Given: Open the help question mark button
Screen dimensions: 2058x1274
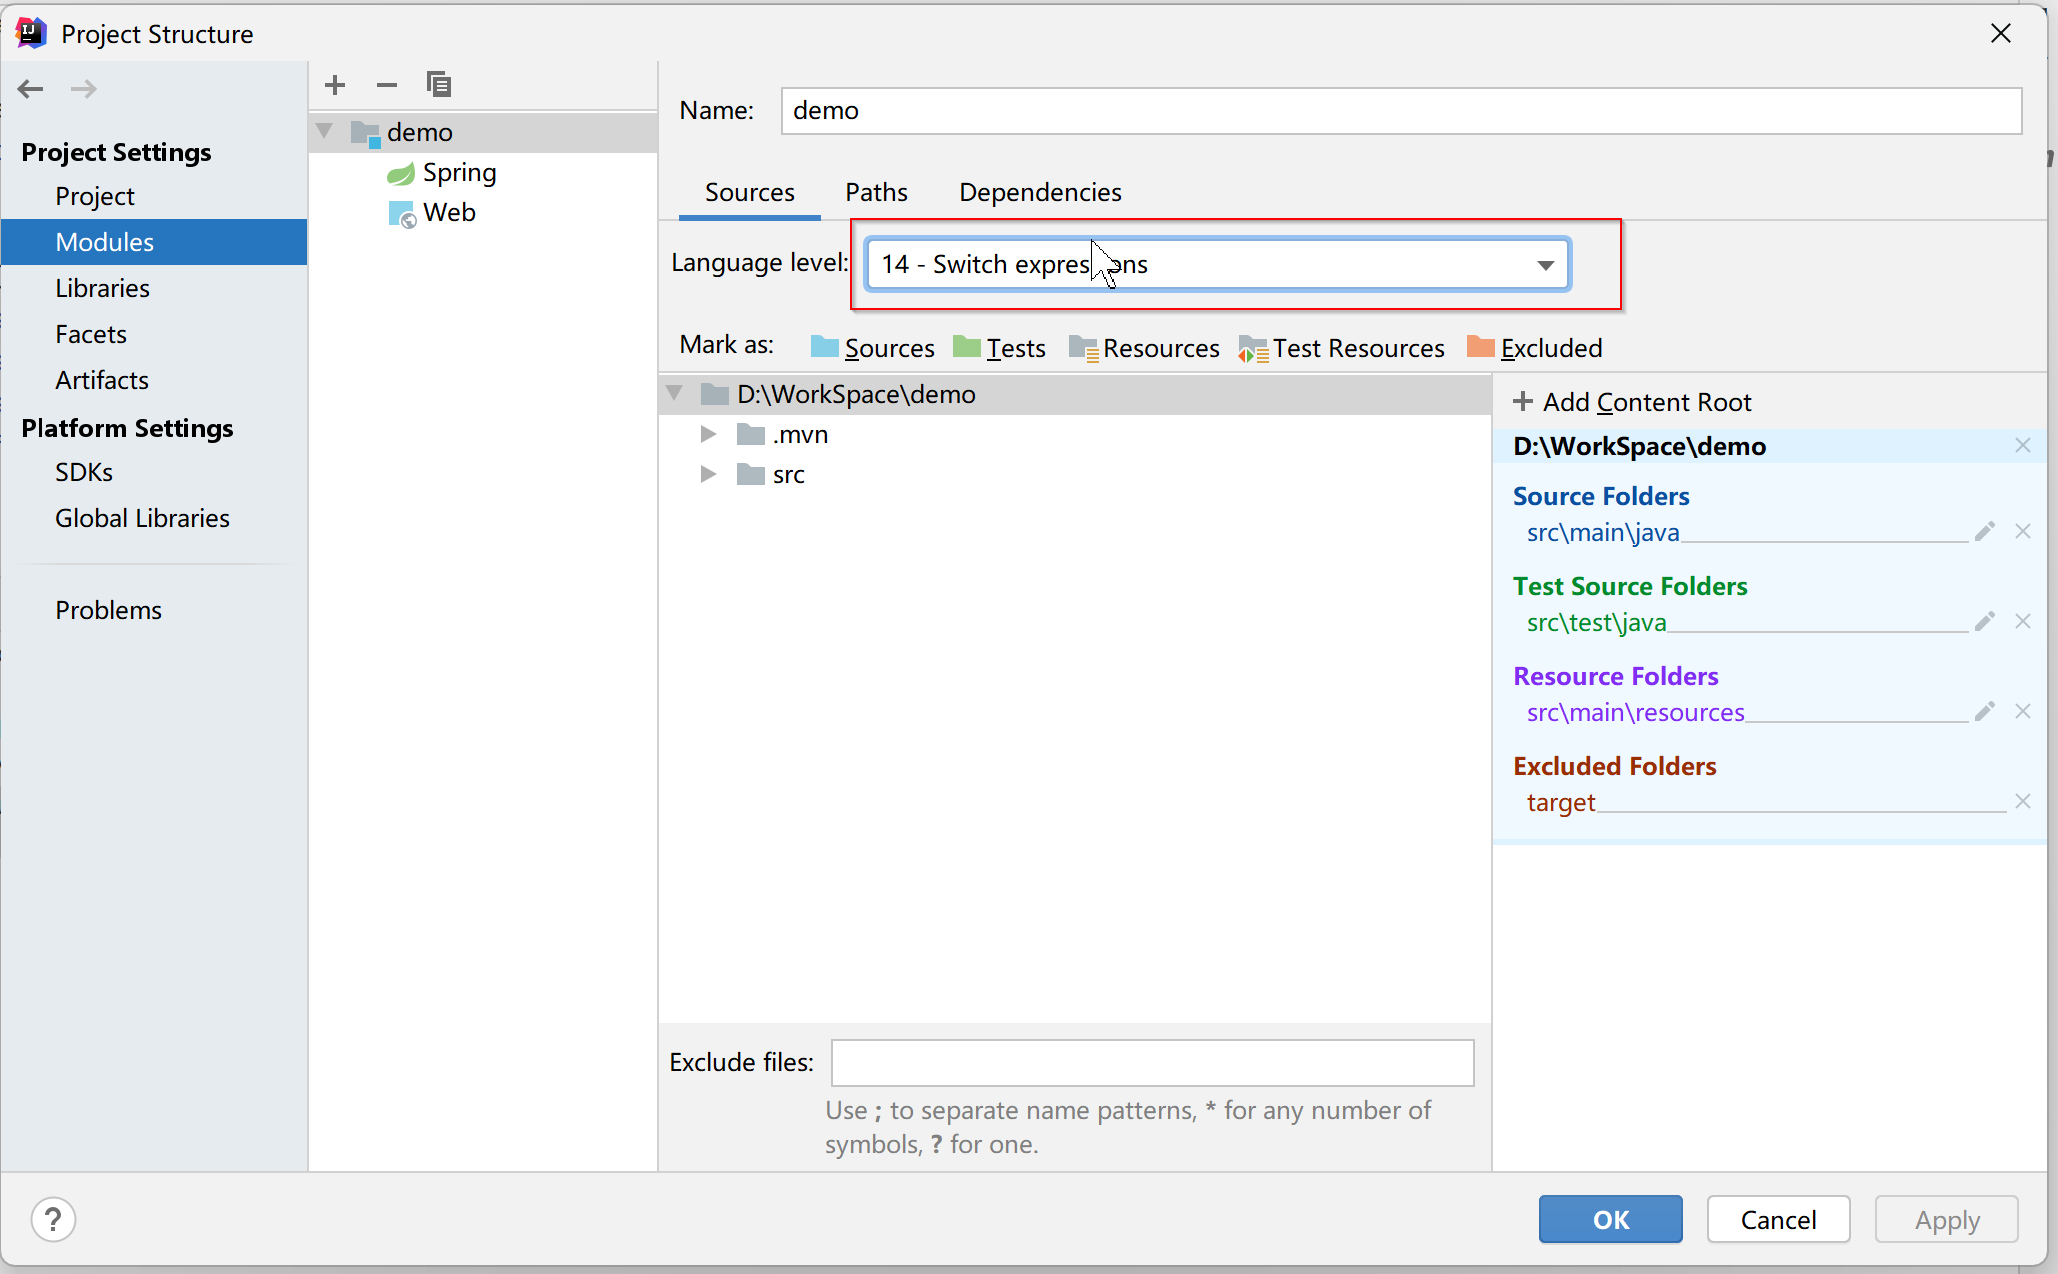Looking at the screenshot, I should (x=53, y=1219).
